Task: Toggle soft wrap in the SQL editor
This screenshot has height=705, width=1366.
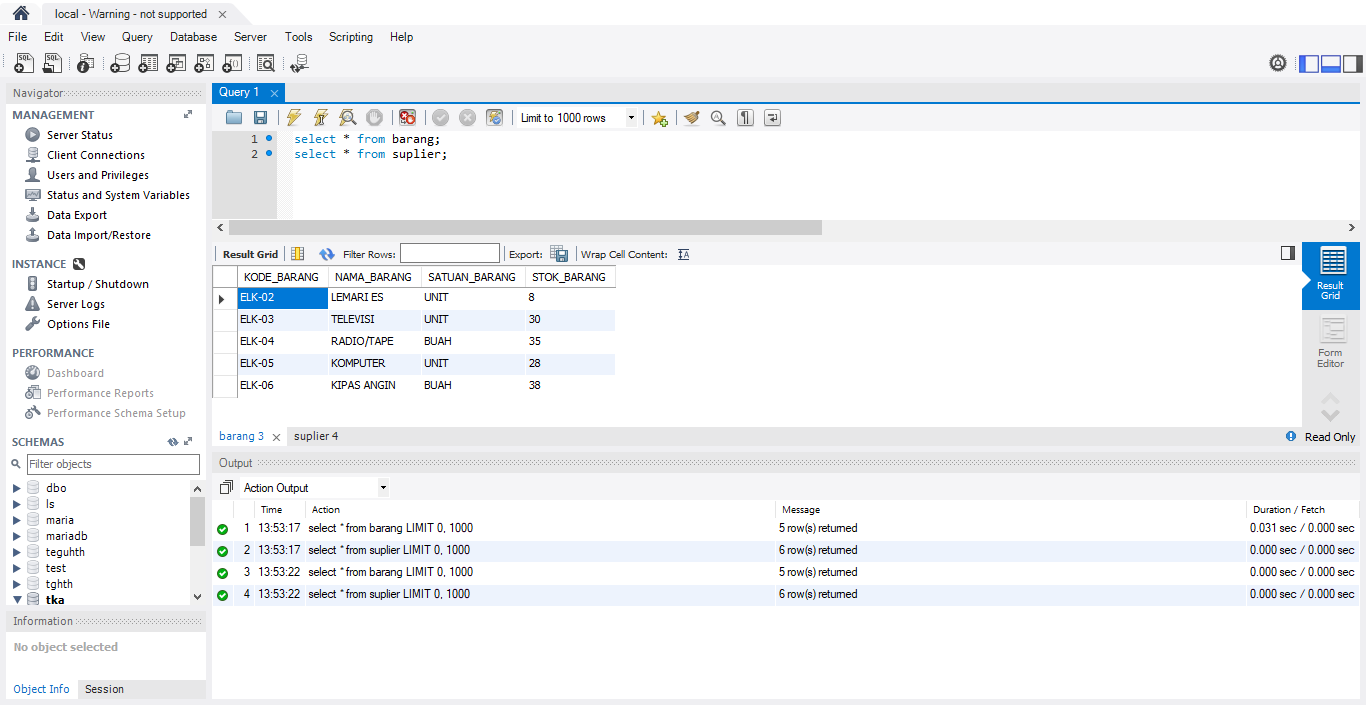Action: (771, 117)
